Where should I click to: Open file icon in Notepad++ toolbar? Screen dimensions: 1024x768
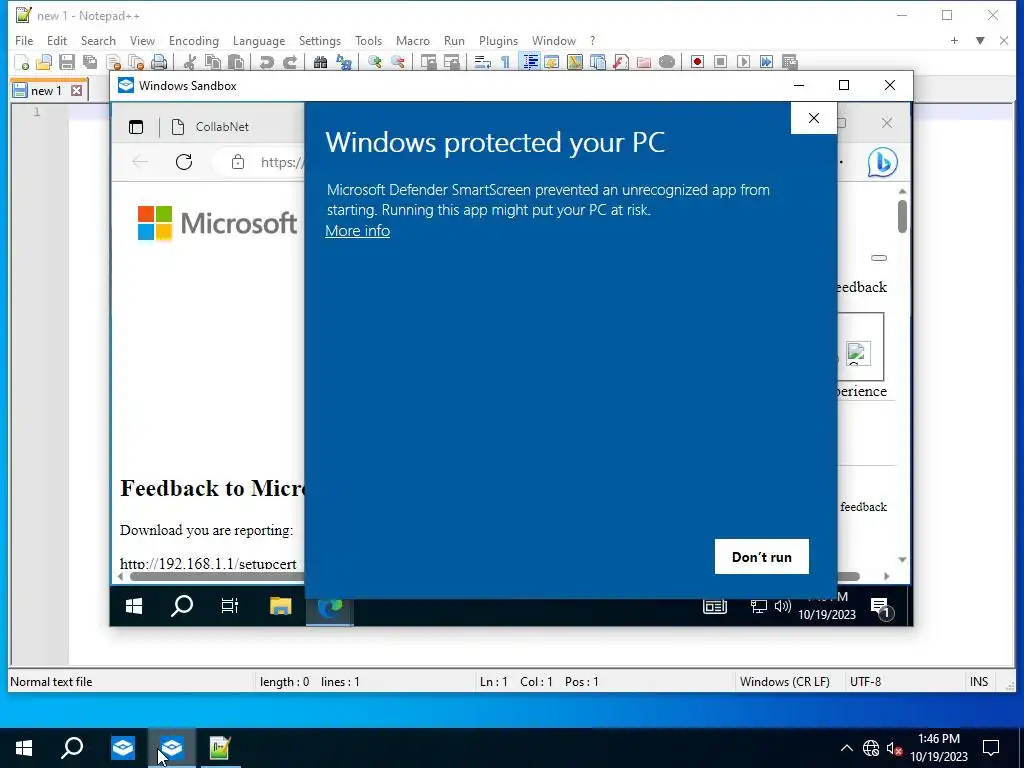coord(44,62)
